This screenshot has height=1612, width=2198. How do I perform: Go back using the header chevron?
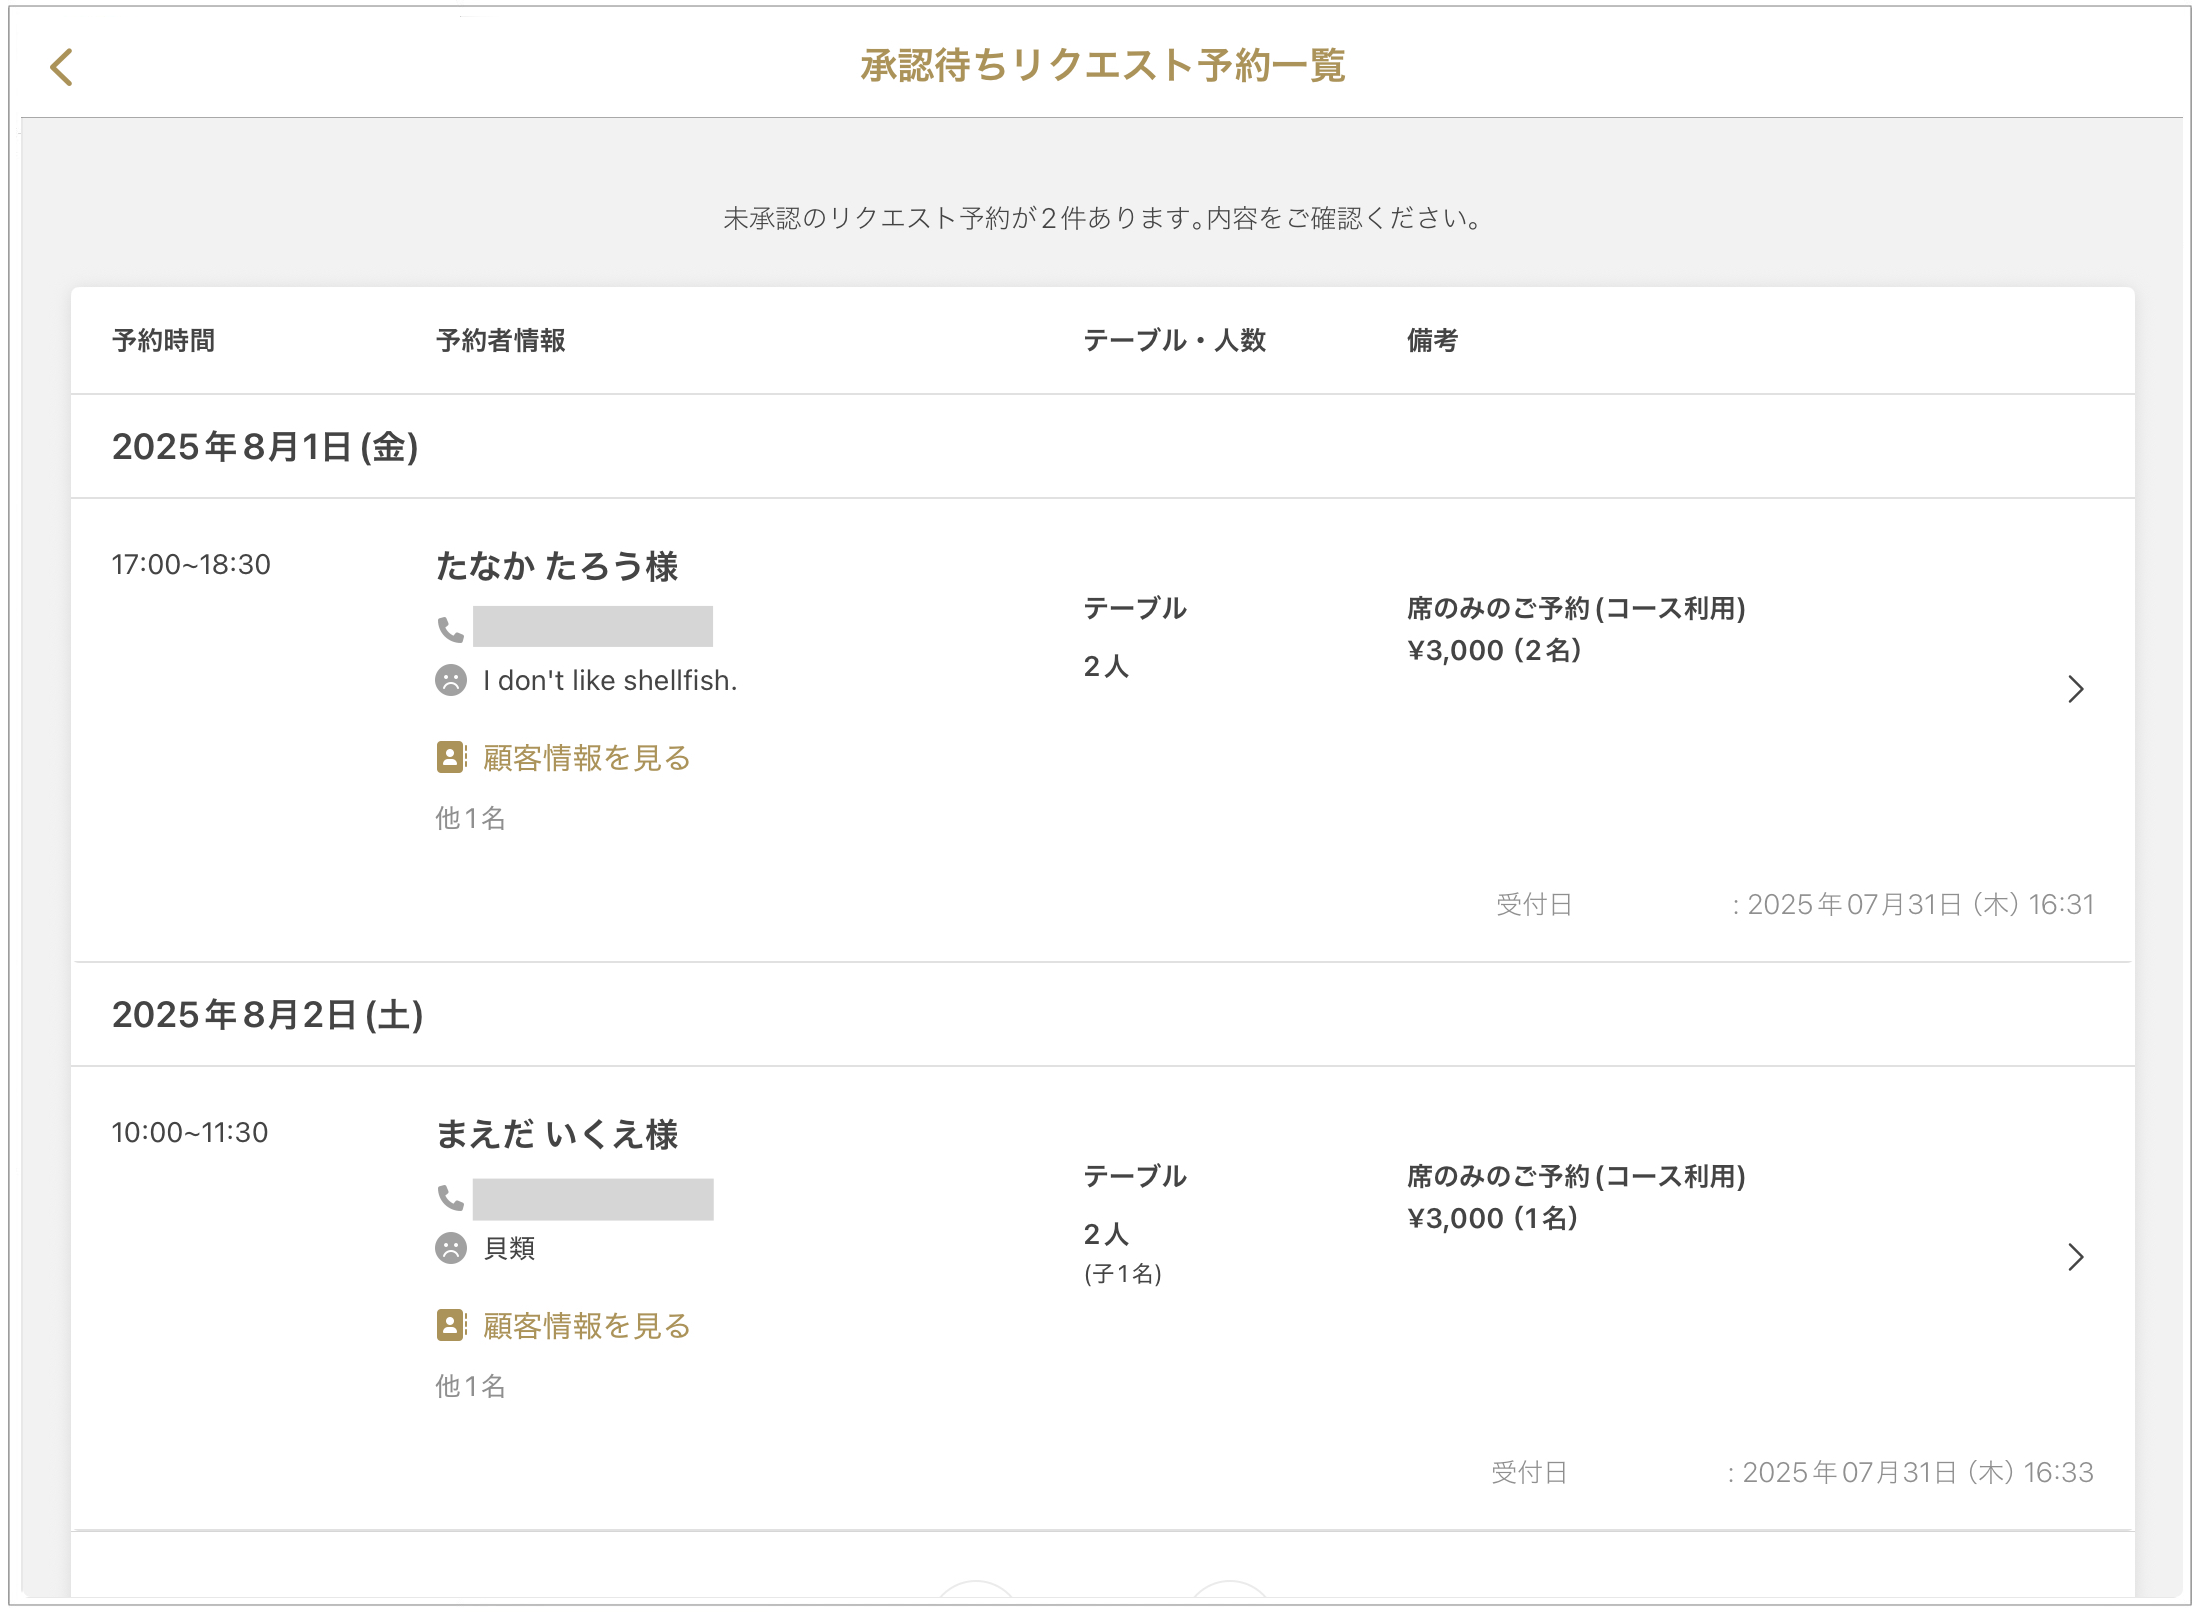coord(62,68)
